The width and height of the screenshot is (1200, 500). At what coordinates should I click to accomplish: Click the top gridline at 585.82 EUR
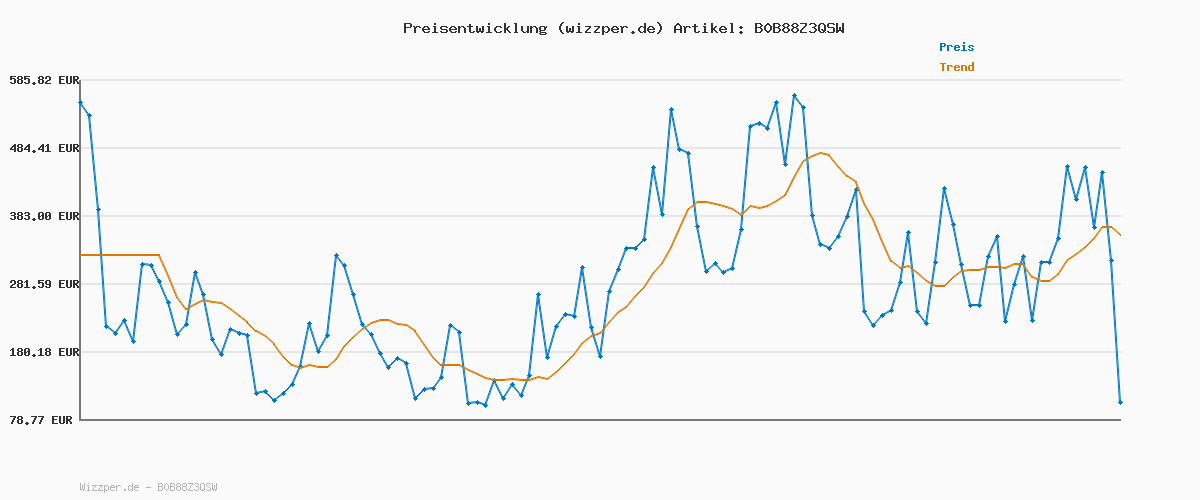pos(600,80)
